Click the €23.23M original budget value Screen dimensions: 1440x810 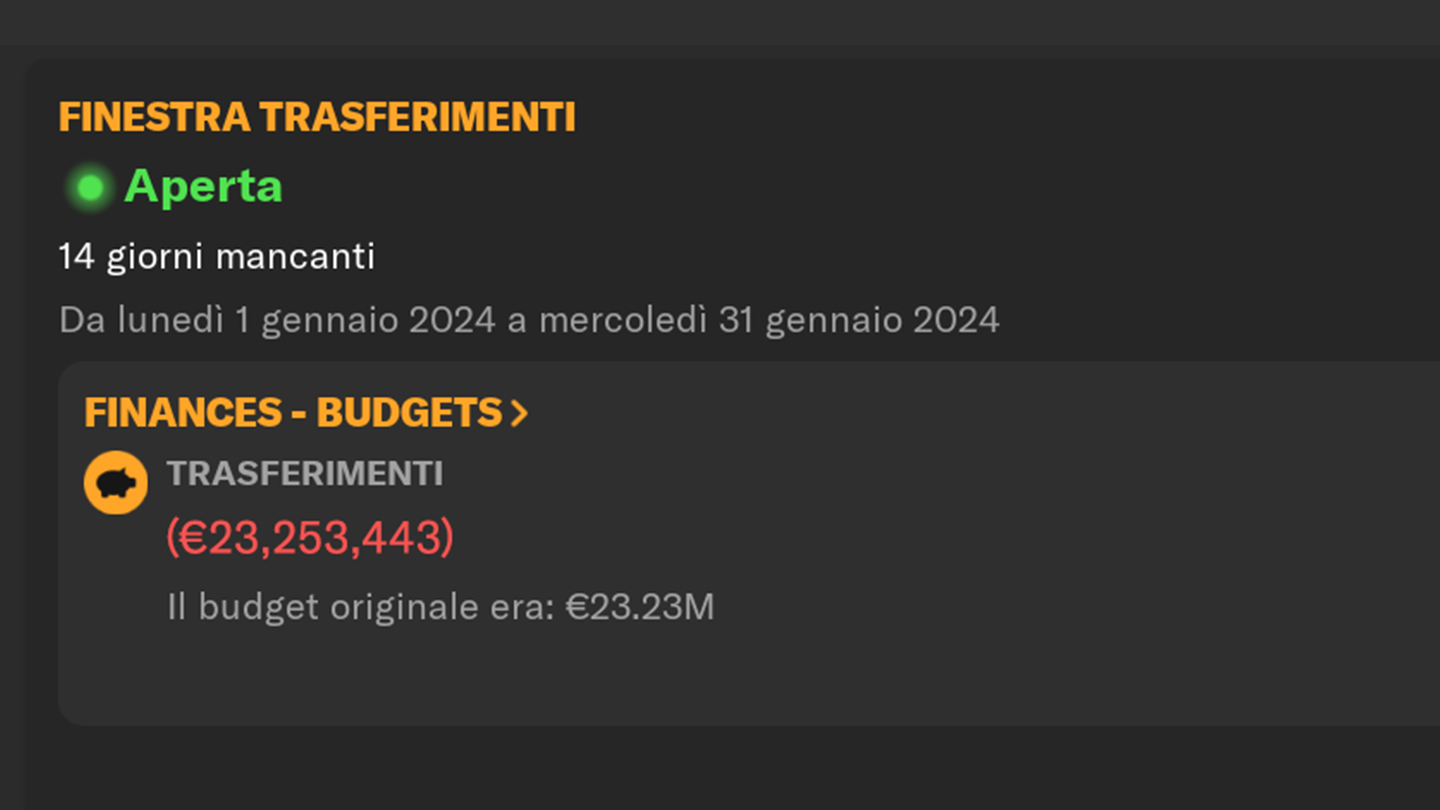640,607
